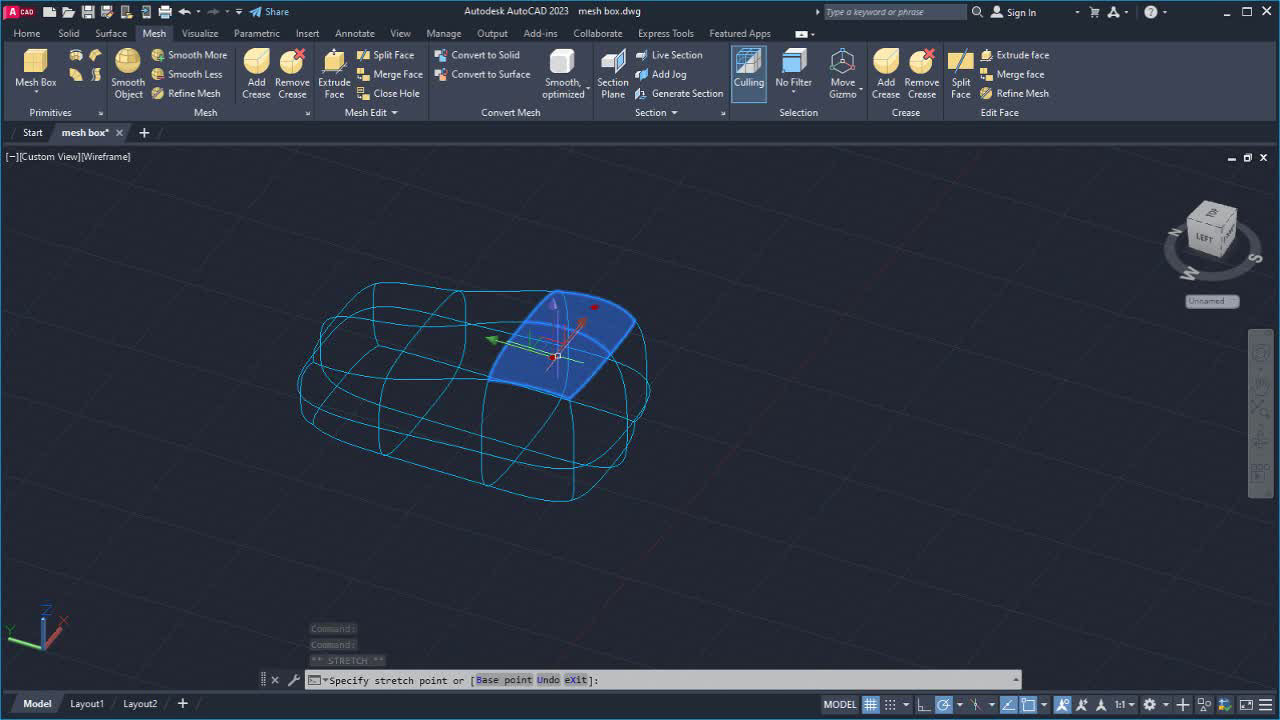This screenshot has height=720, width=1280.
Task: Select the Mesh Box primitive tool
Action: click(x=34, y=70)
